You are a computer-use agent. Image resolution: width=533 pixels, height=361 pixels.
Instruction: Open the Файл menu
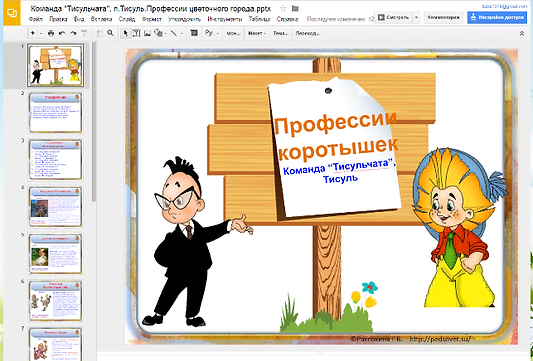click(x=36, y=19)
